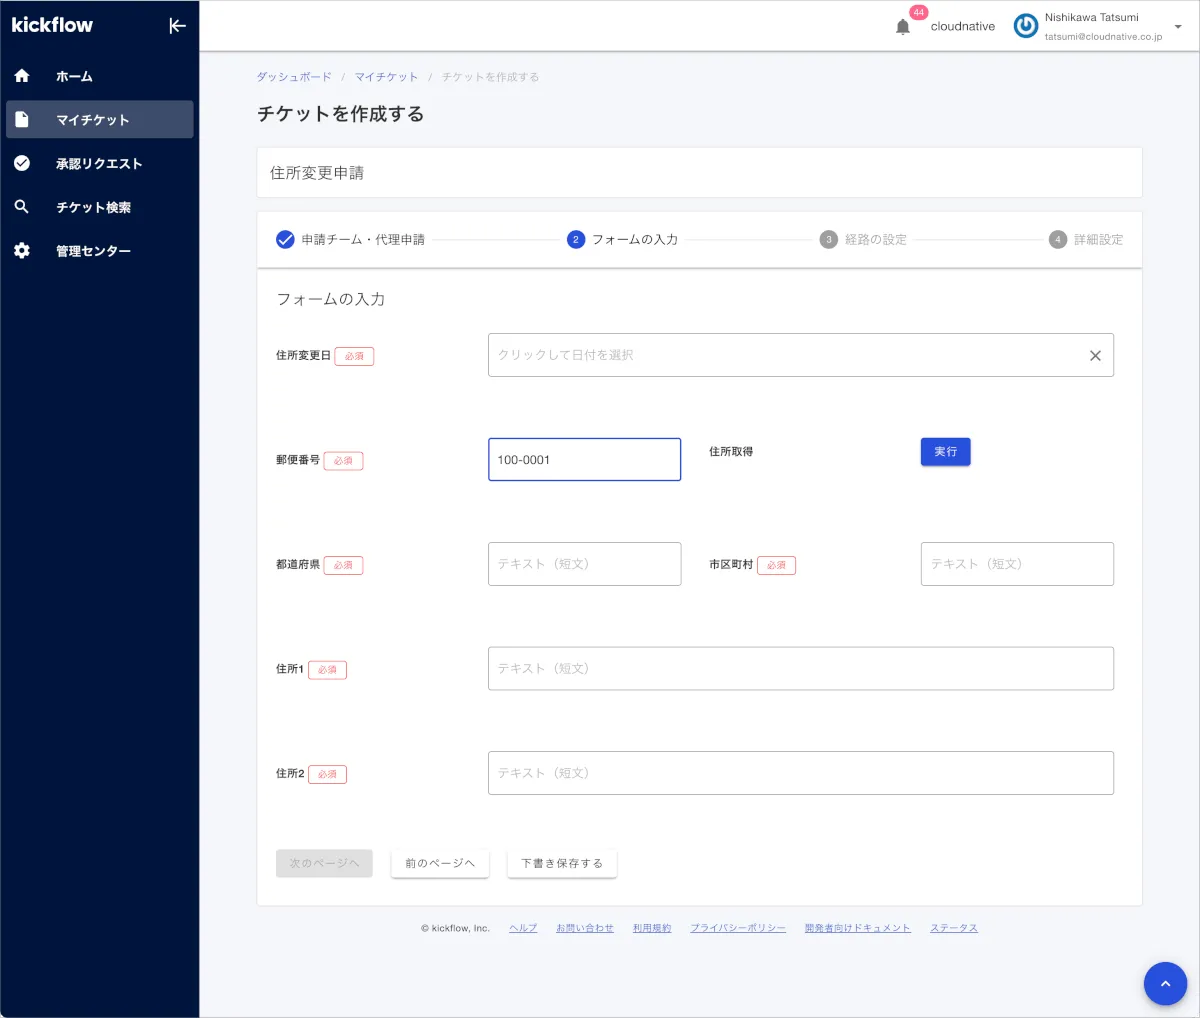Open the プライバシーポリシー footer link
Screen dimensions: 1200x1018
[738, 928]
